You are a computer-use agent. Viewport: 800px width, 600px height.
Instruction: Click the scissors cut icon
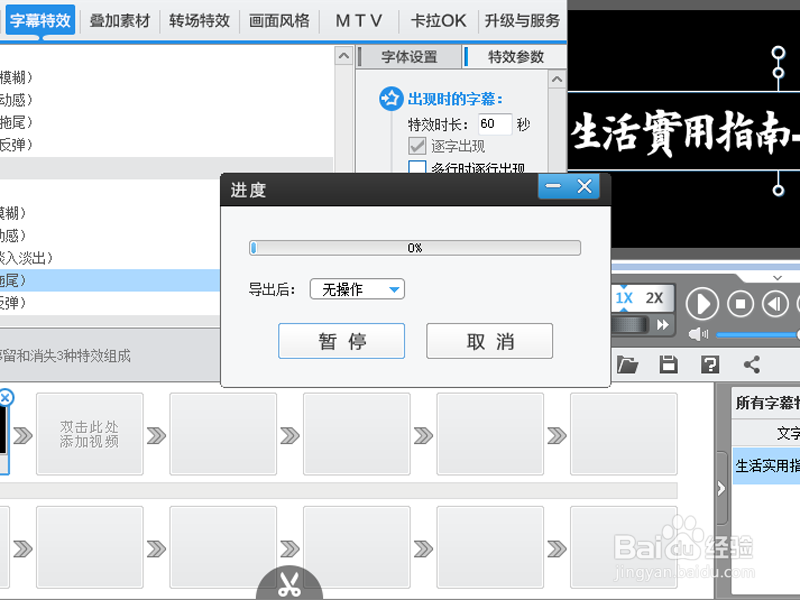point(289,584)
